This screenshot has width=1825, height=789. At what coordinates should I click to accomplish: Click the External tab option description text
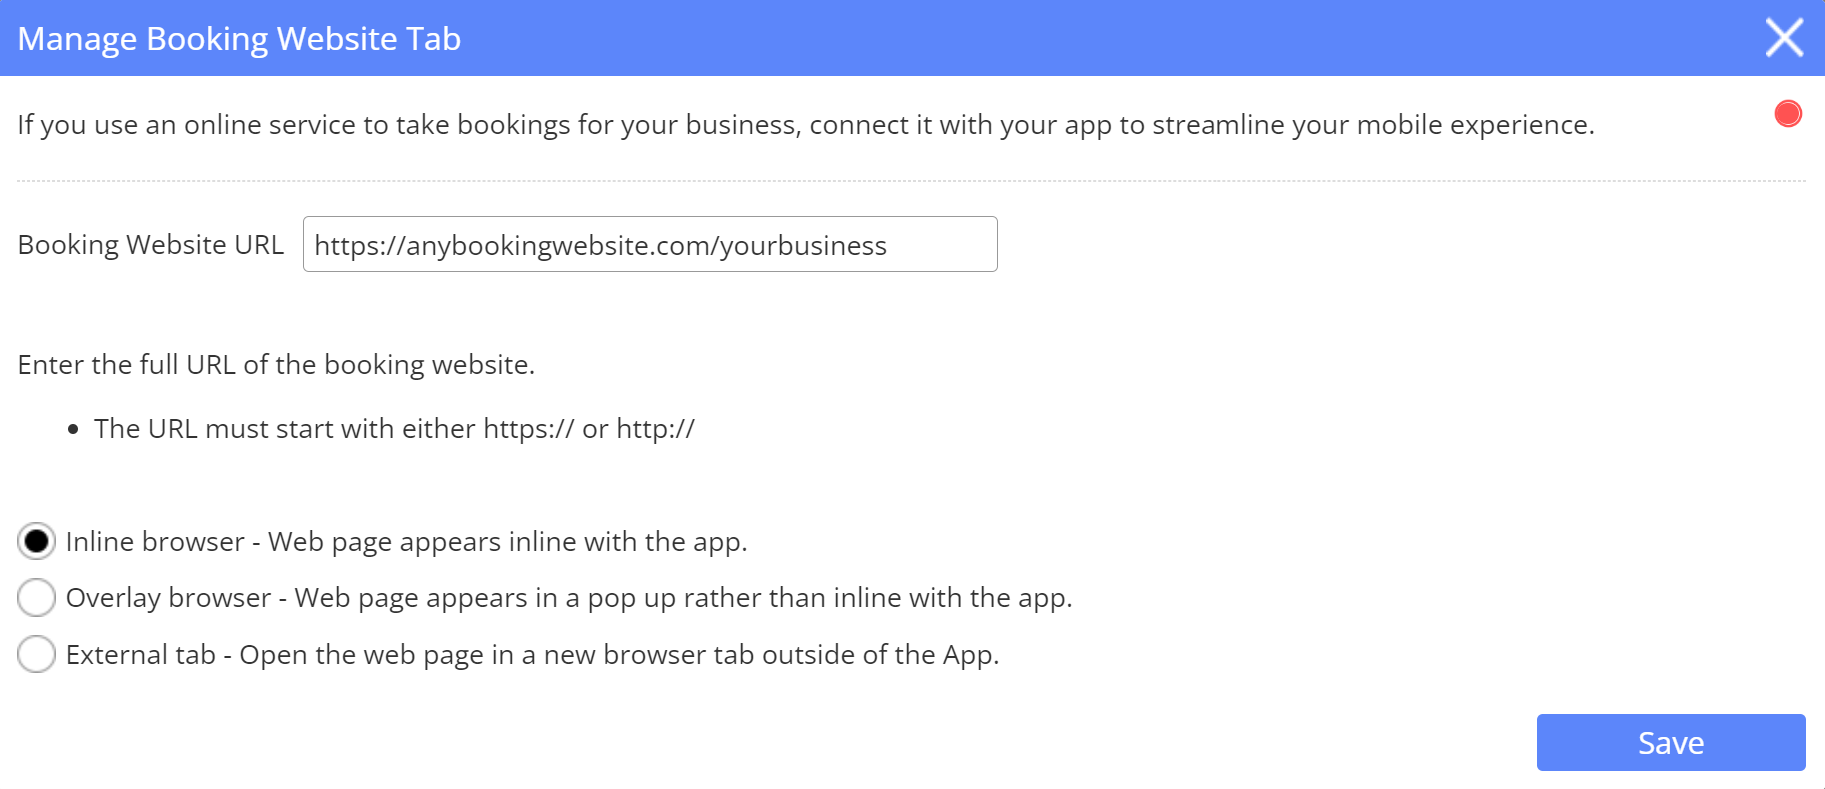(x=532, y=655)
